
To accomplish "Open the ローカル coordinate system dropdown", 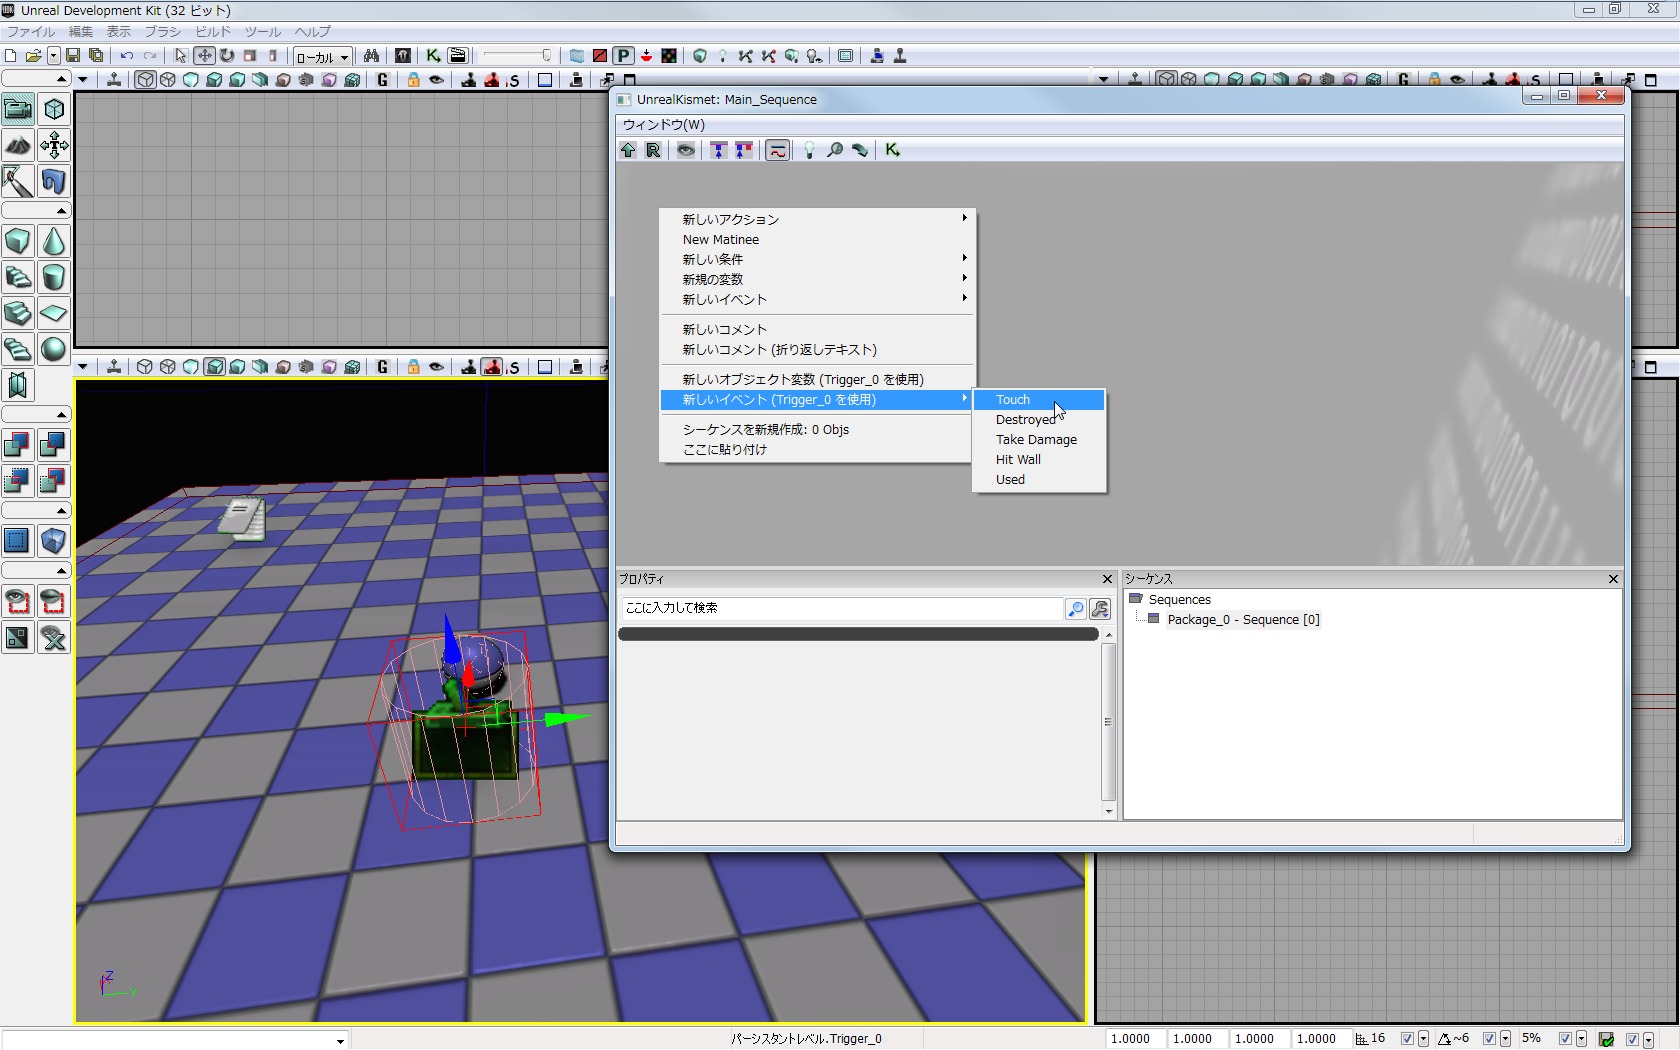I will 322,57.
